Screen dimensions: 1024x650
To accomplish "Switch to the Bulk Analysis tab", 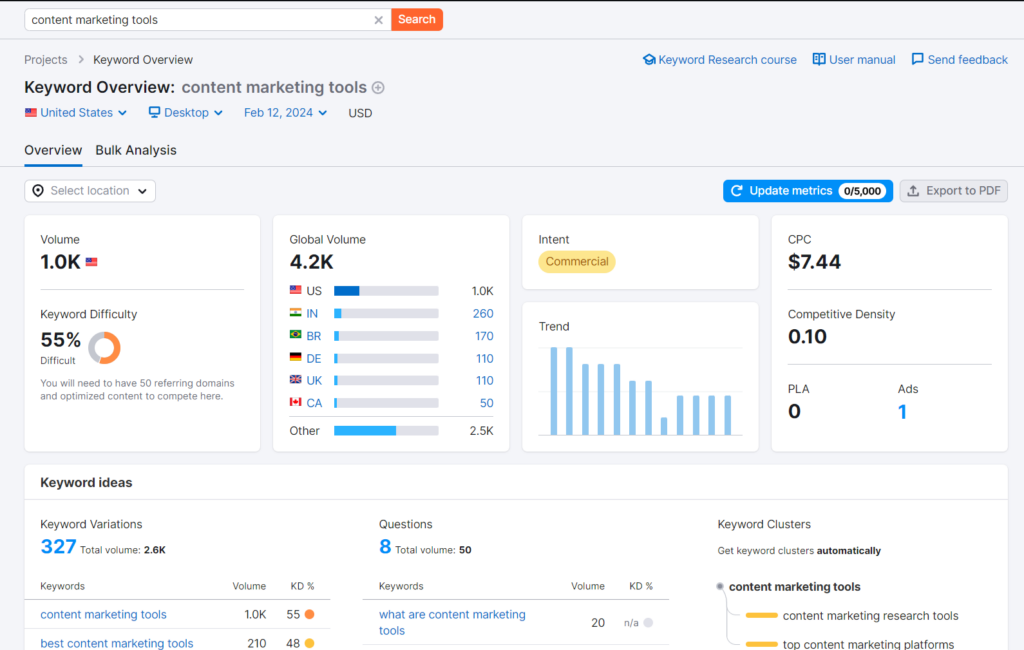I will [x=136, y=150].
